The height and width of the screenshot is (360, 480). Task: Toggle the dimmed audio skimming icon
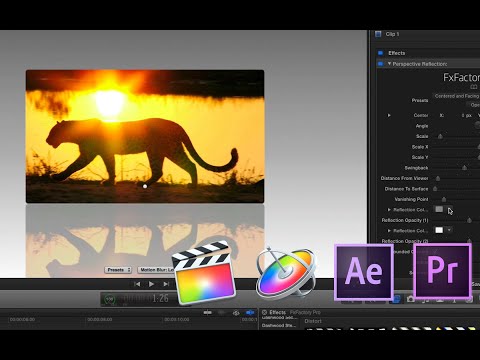coord(222,313)
